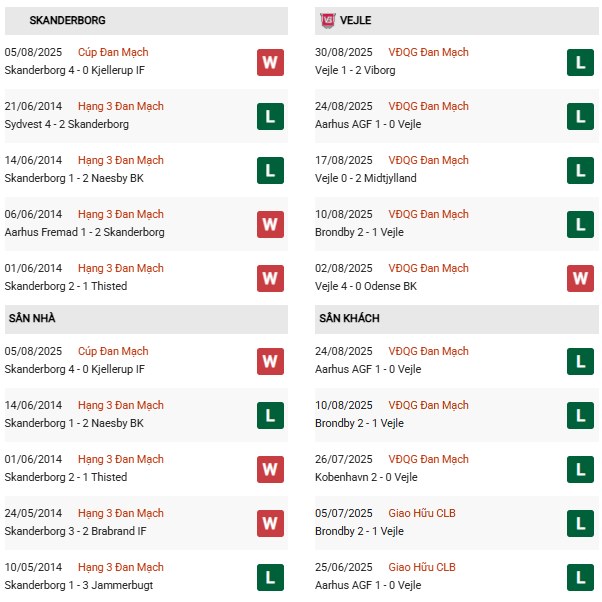
Task: Click the L badge for Sydvest 4-2 Skanderborg
Action: pos(269,116)
